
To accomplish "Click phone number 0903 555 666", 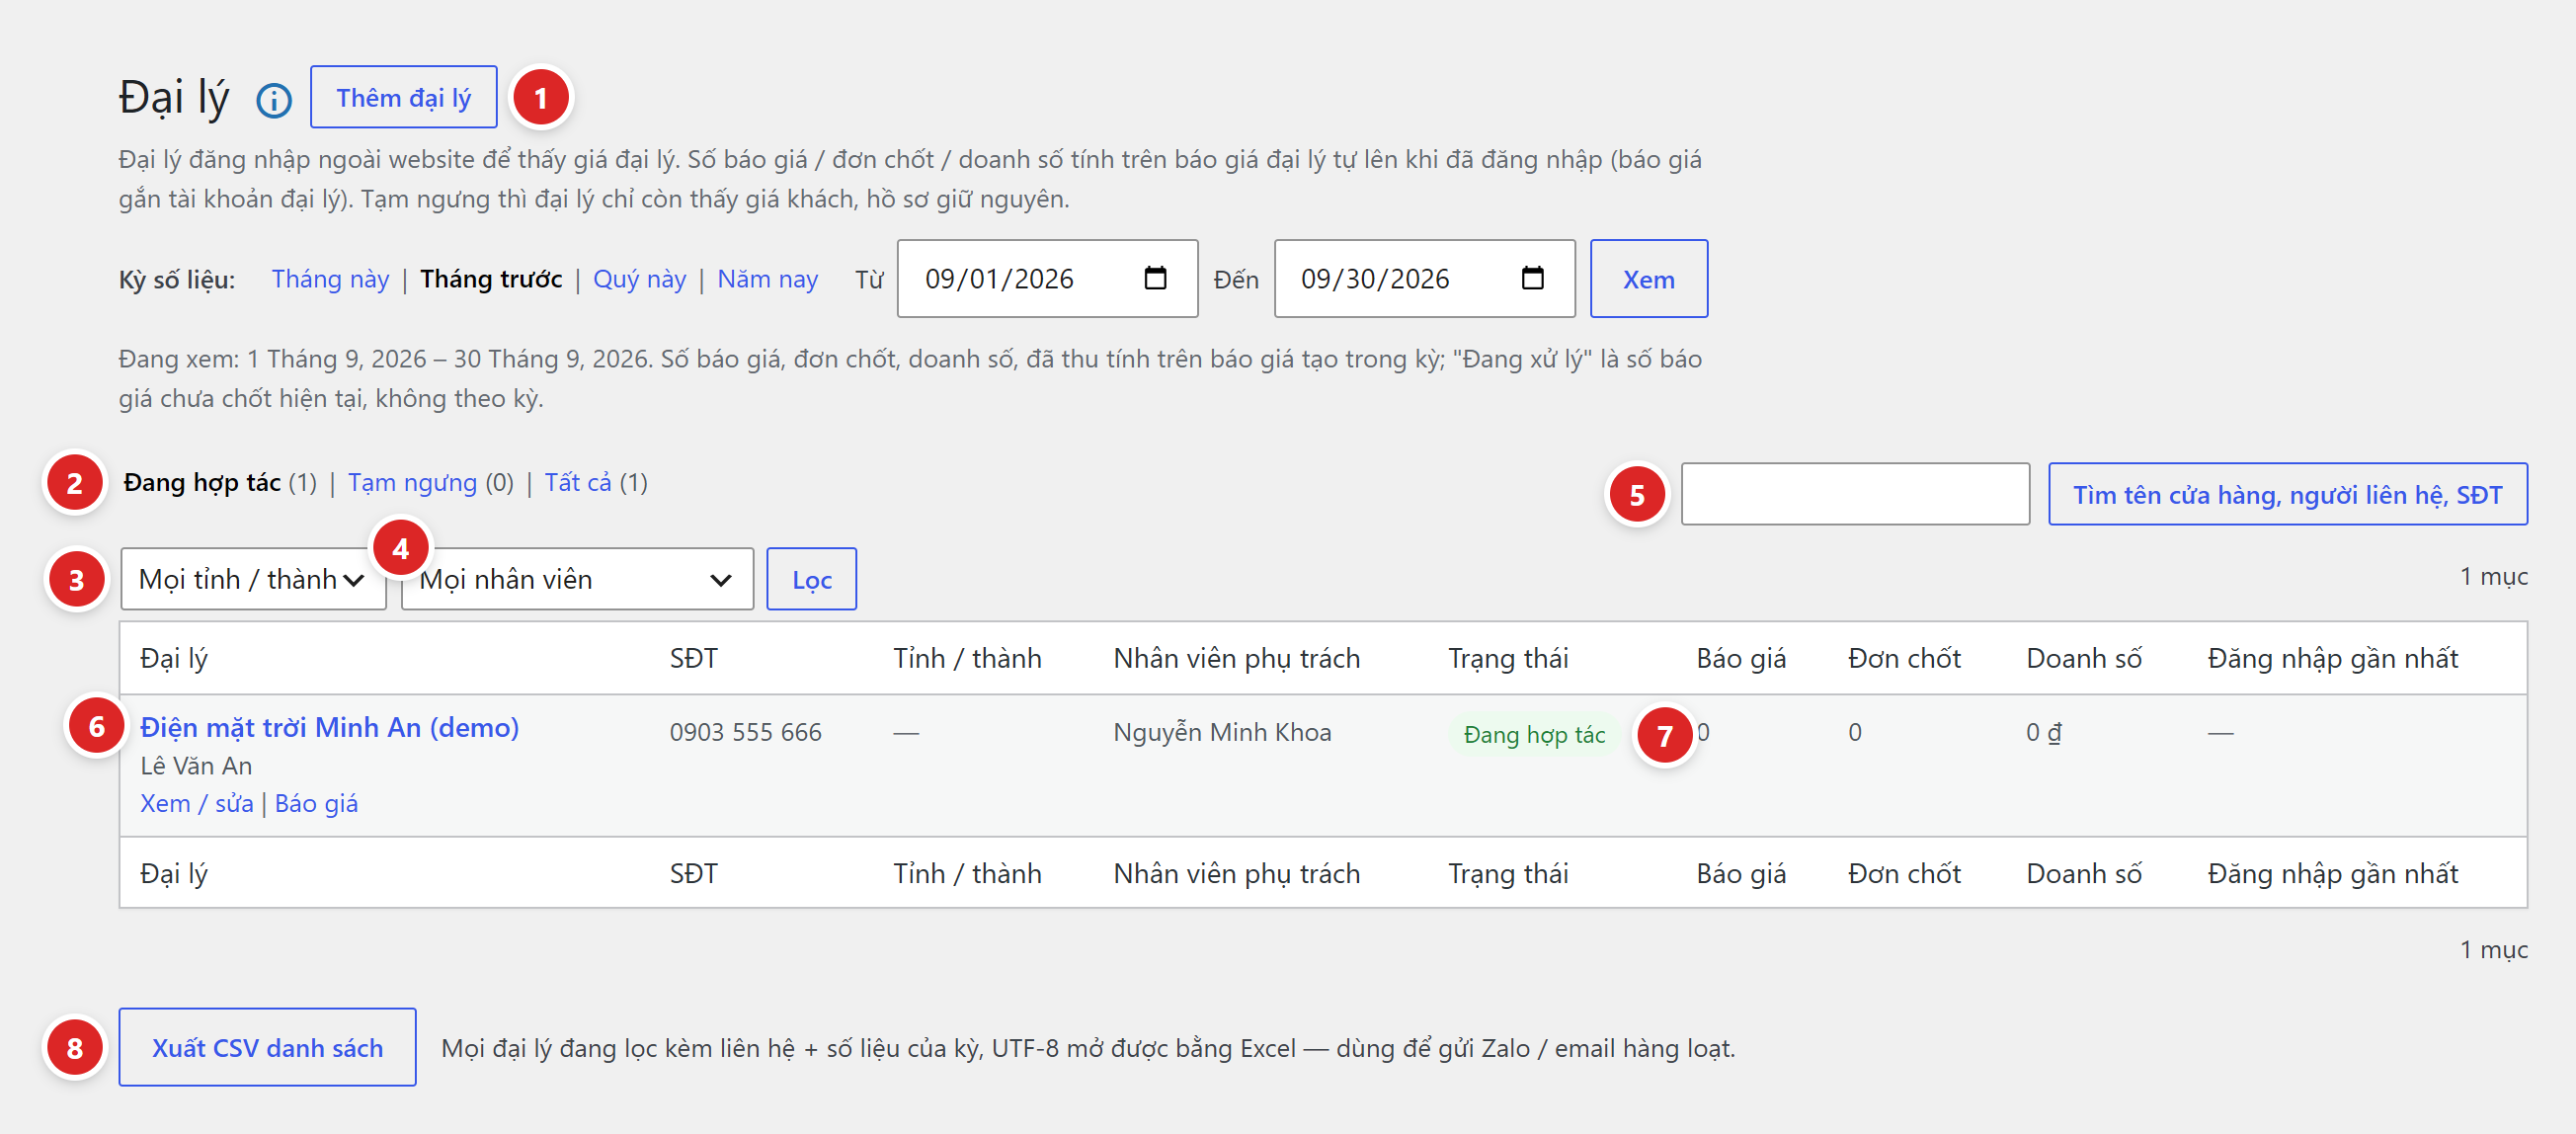I will pyautogui.click(x=745, y=732).
